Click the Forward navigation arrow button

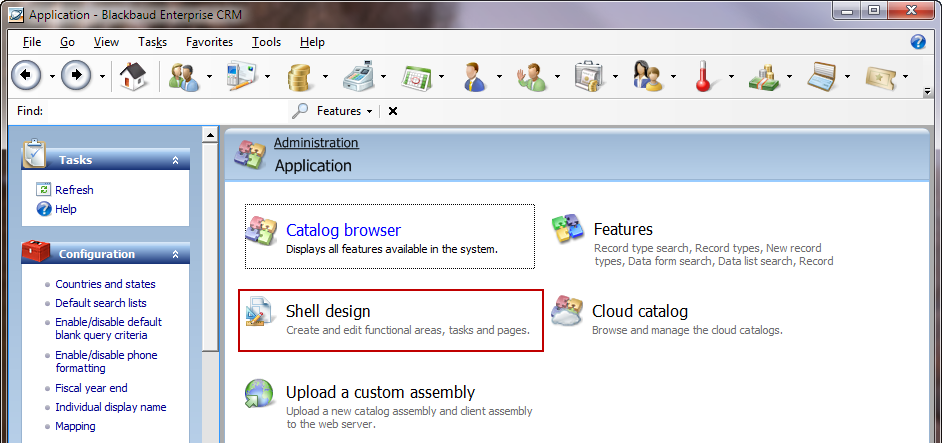click(76, 76)
